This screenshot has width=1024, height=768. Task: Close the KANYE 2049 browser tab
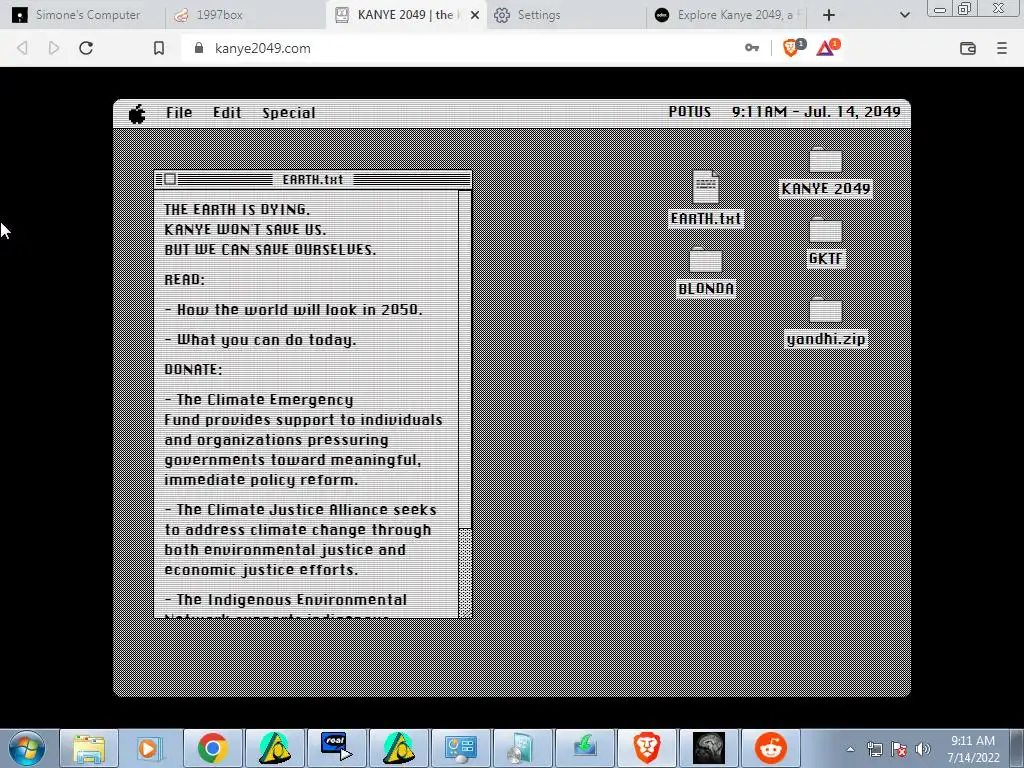pos(475,15)
